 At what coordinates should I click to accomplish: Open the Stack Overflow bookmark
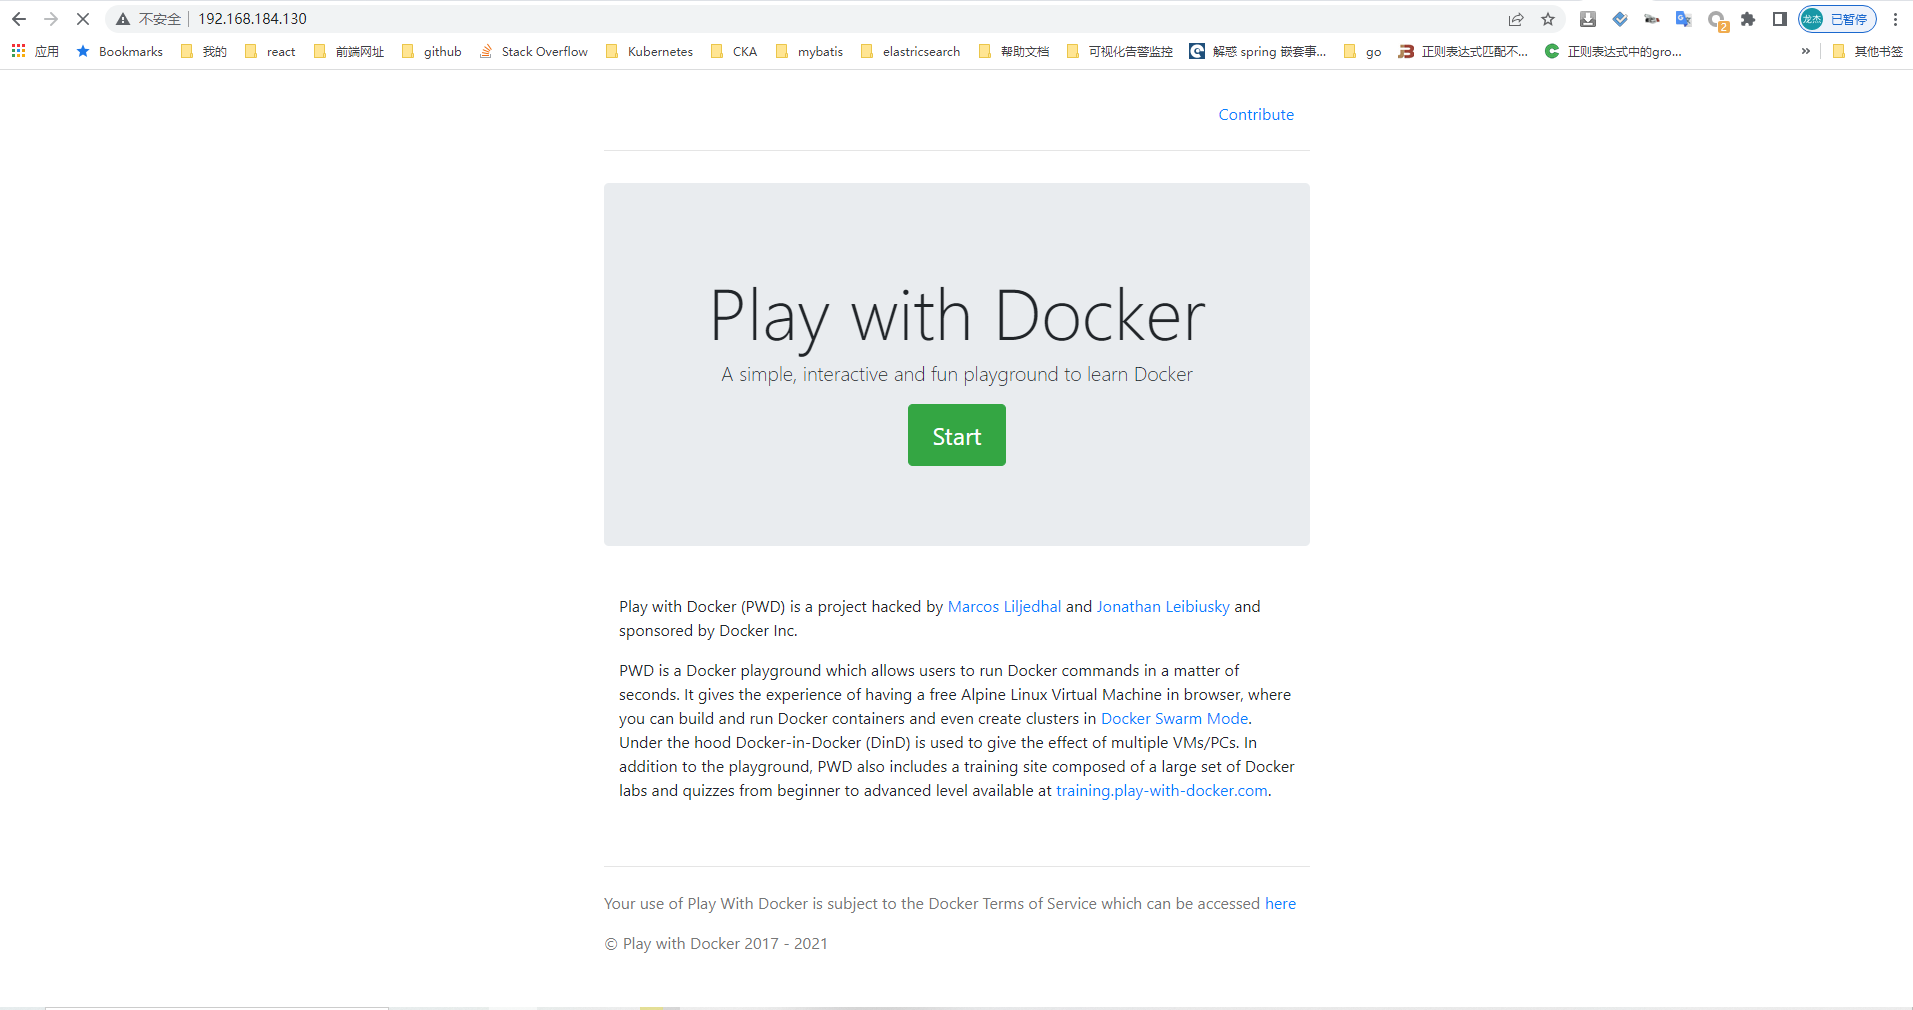(x=533, y=51)
